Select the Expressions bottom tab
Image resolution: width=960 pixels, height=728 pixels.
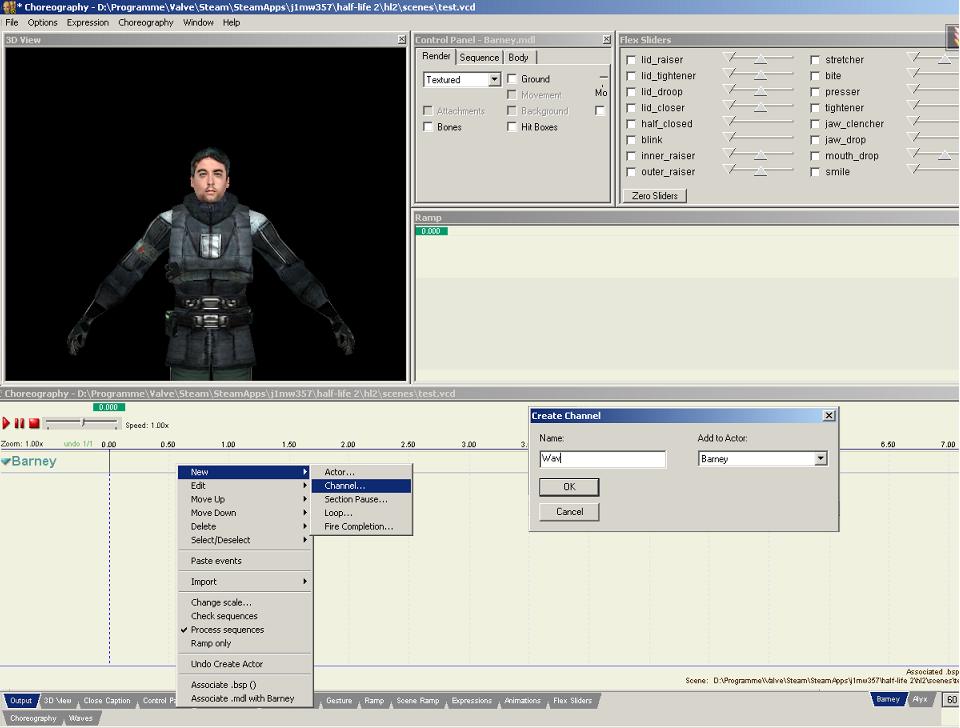(x=471, y=700)
